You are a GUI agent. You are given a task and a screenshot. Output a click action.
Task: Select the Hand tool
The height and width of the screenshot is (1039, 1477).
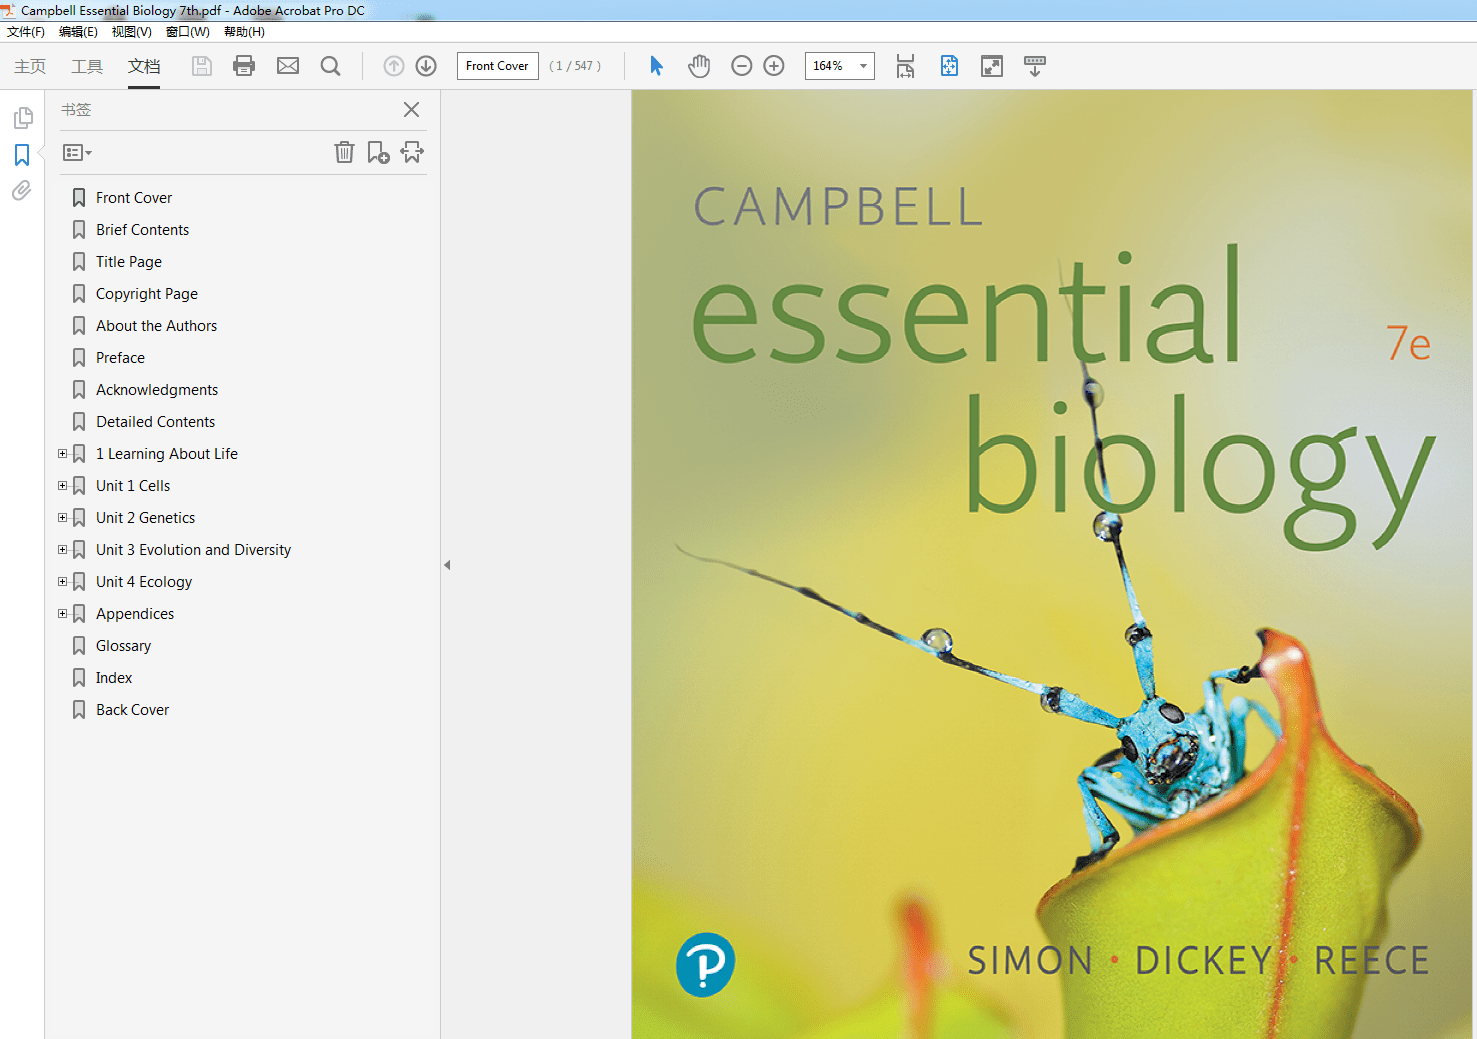pyautogui.click(x=699, y=66)
